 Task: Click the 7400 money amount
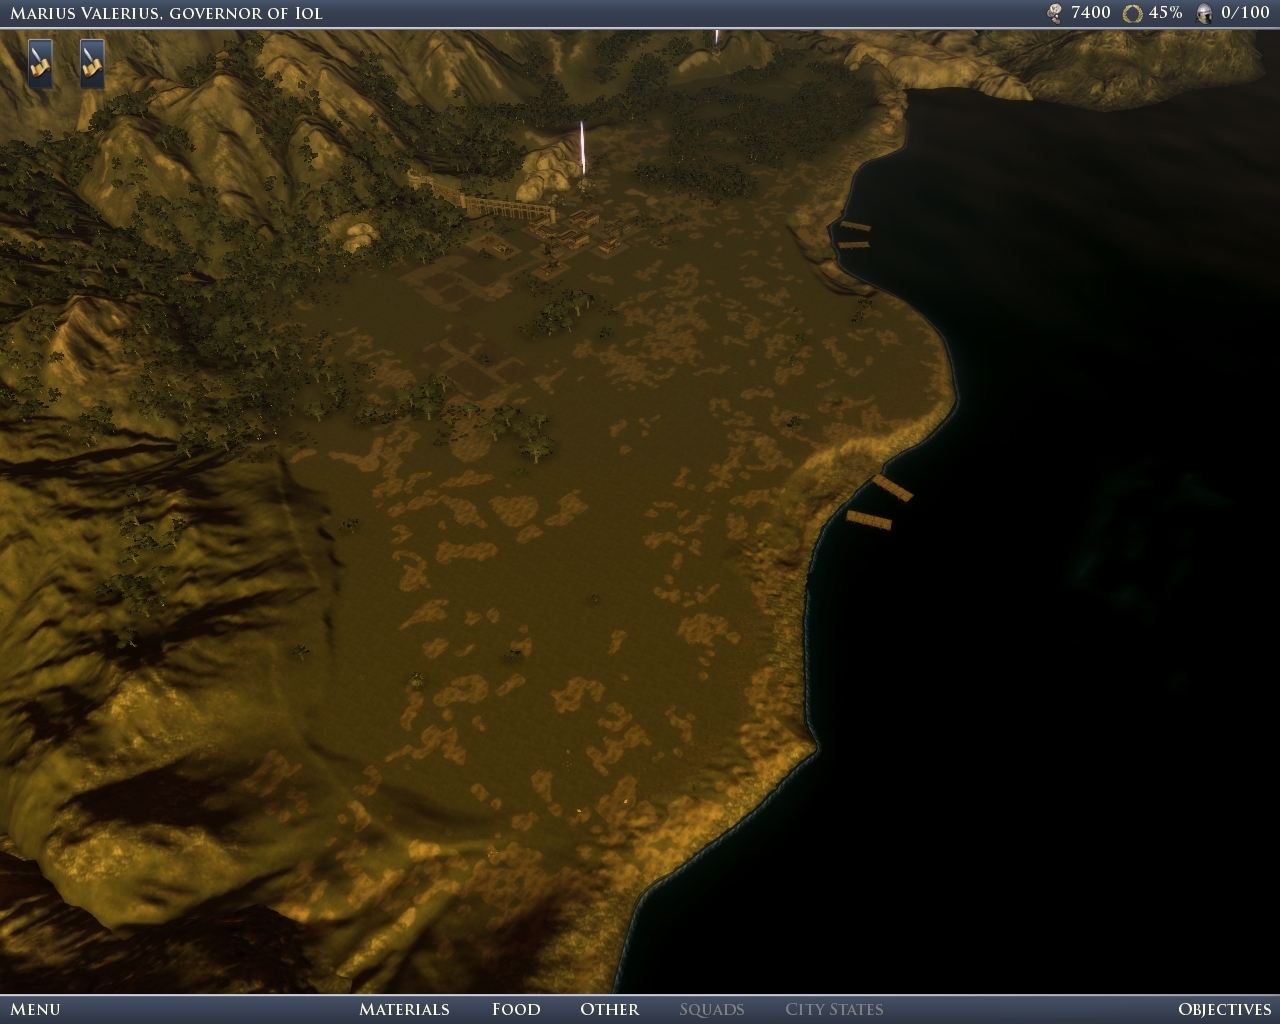(x=1090, y=13)
